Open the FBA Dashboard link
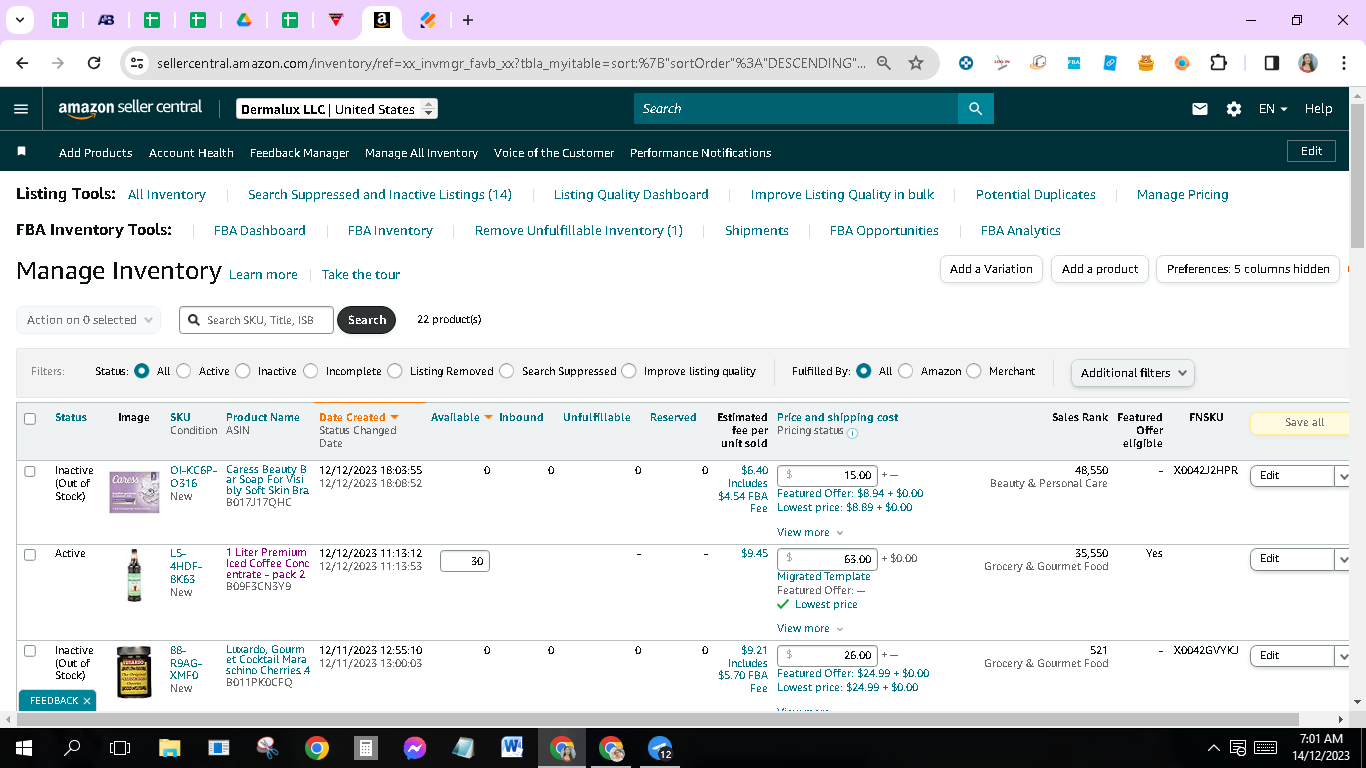The image size is (1366, 768). (x=260, y=230)
